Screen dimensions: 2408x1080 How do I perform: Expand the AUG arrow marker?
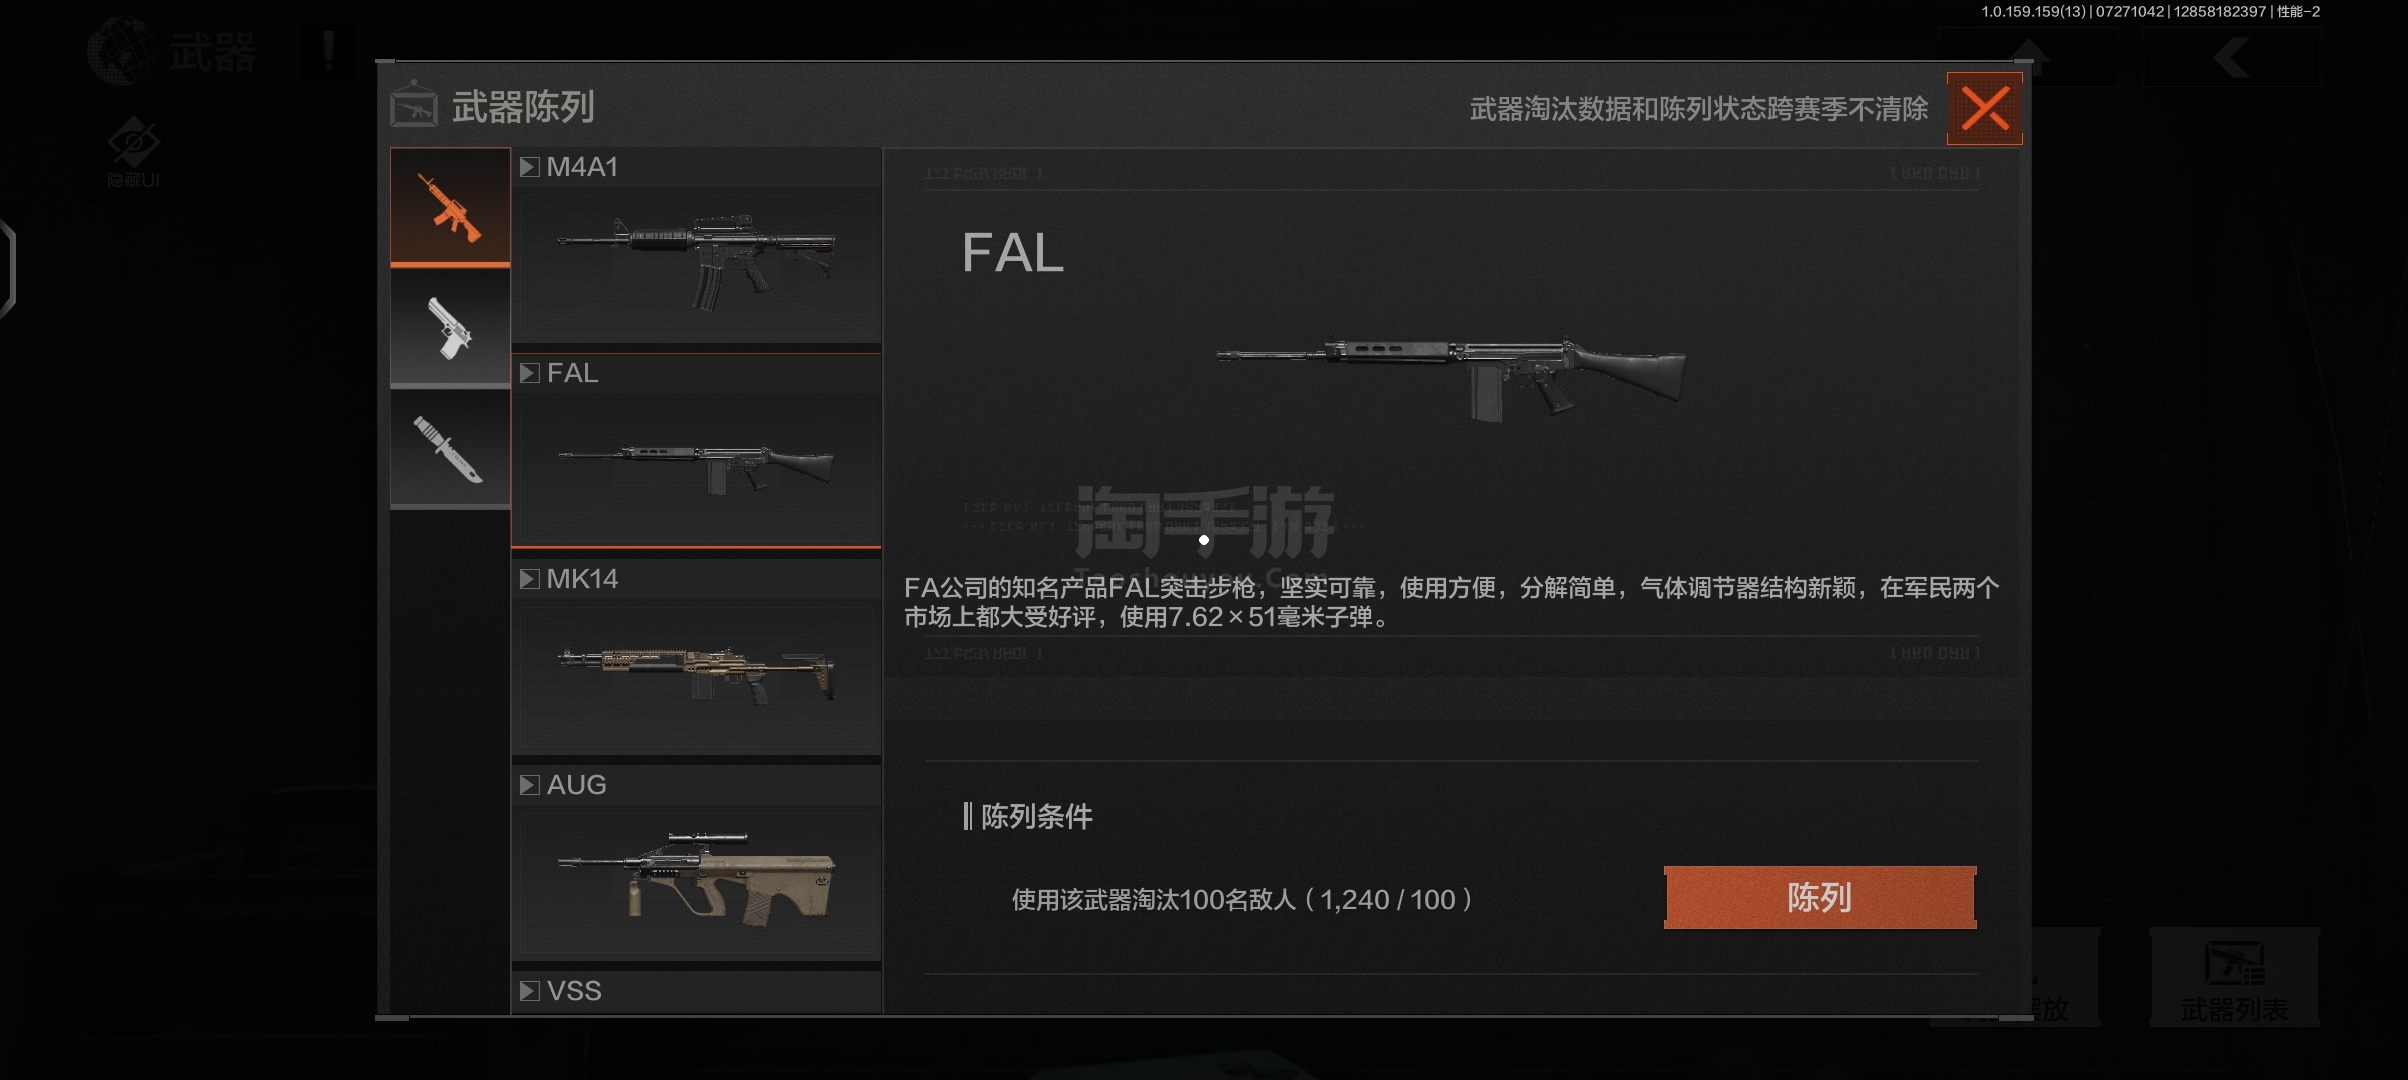pos(529,785)
